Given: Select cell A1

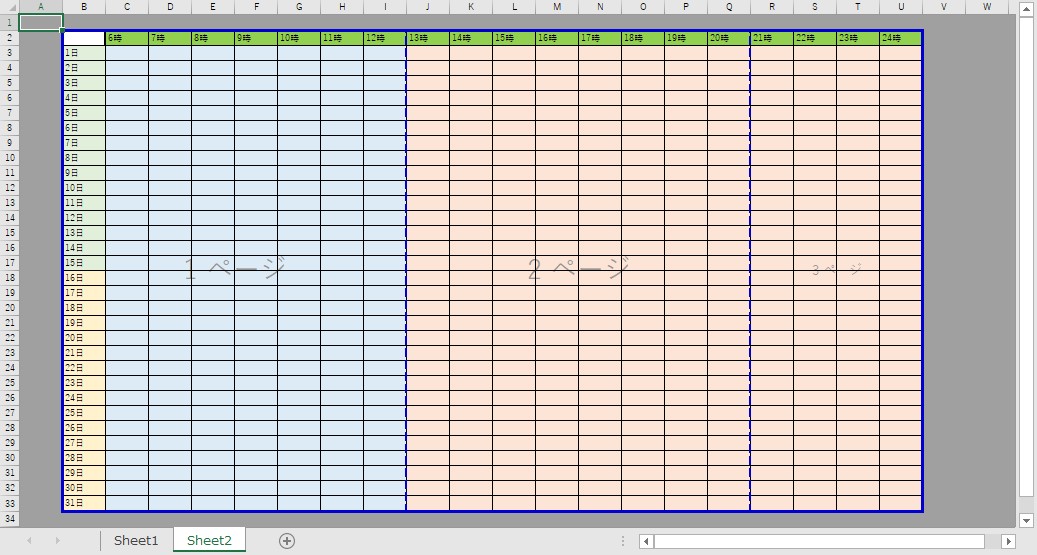Looking at the screenshot, I should [41, 22].
